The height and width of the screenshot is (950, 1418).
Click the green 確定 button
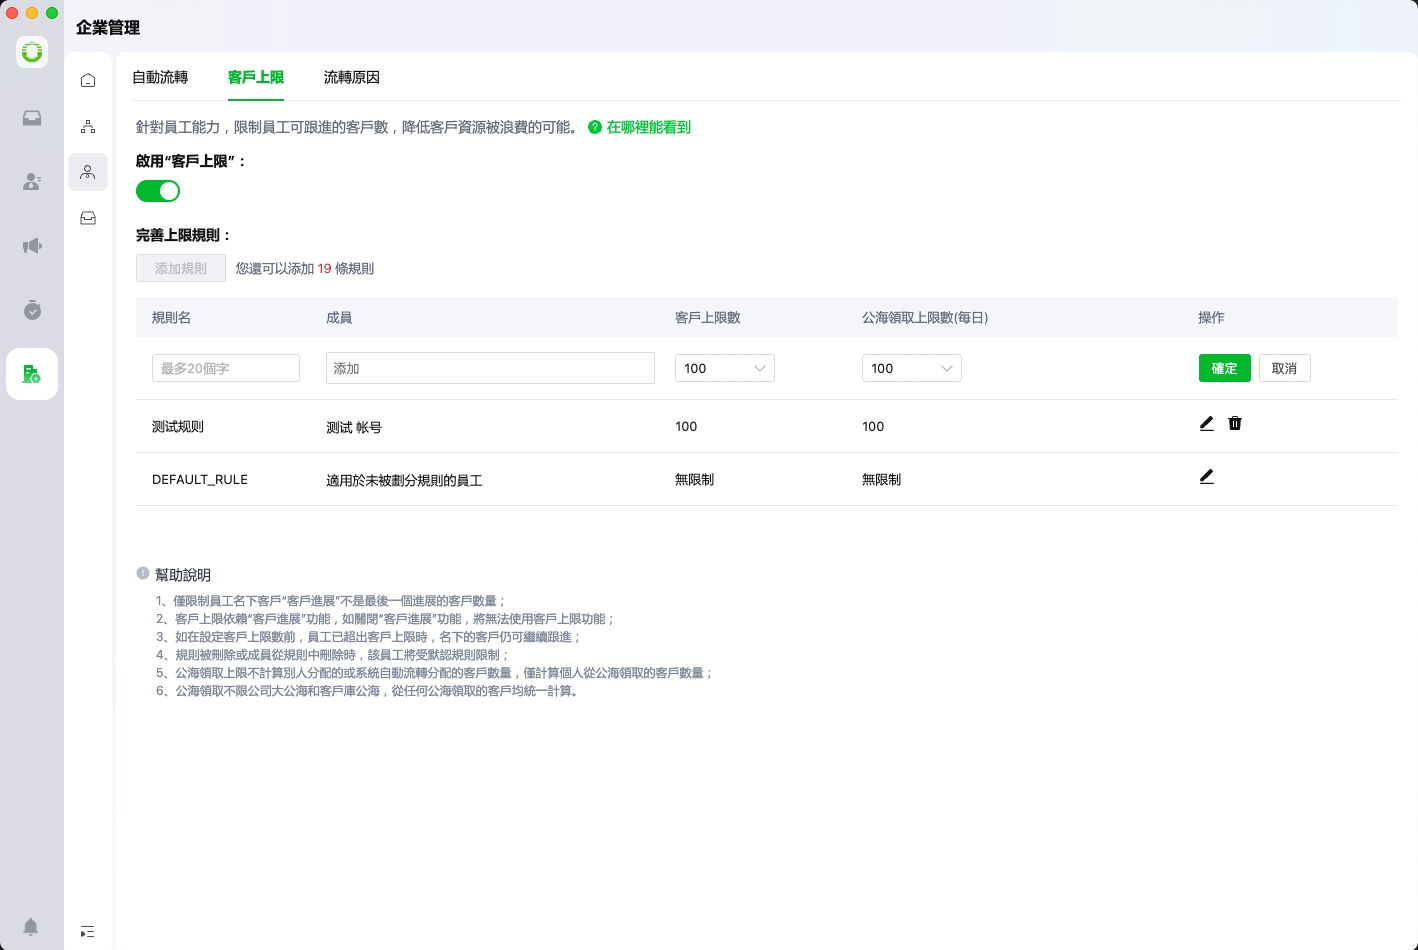point(1224,368)
